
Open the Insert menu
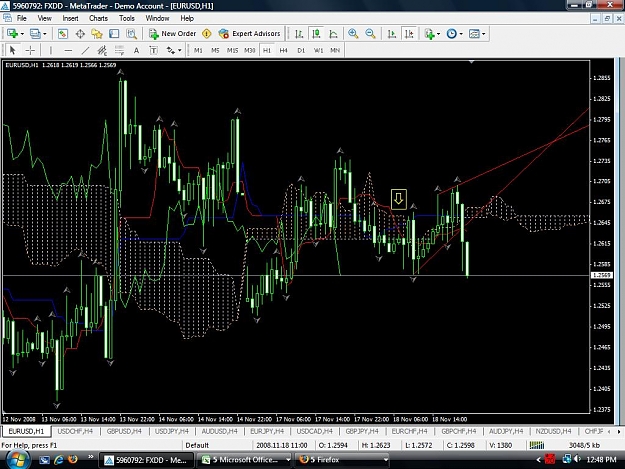tap(70, 18)
